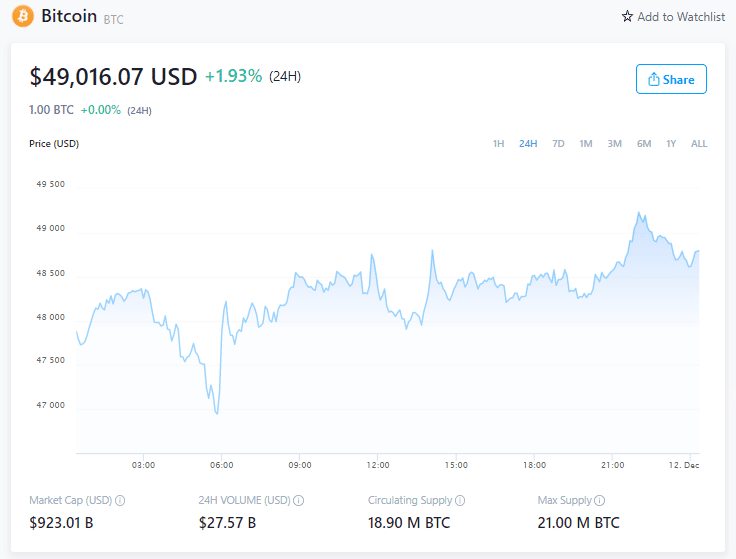
Task: Click the 1.00 BTC value
Action: pyautogui.click(x=51, y=110)
